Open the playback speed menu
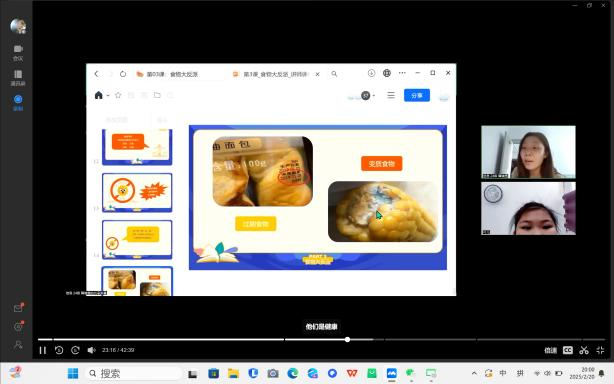614x384 pixels. (551, 350)
